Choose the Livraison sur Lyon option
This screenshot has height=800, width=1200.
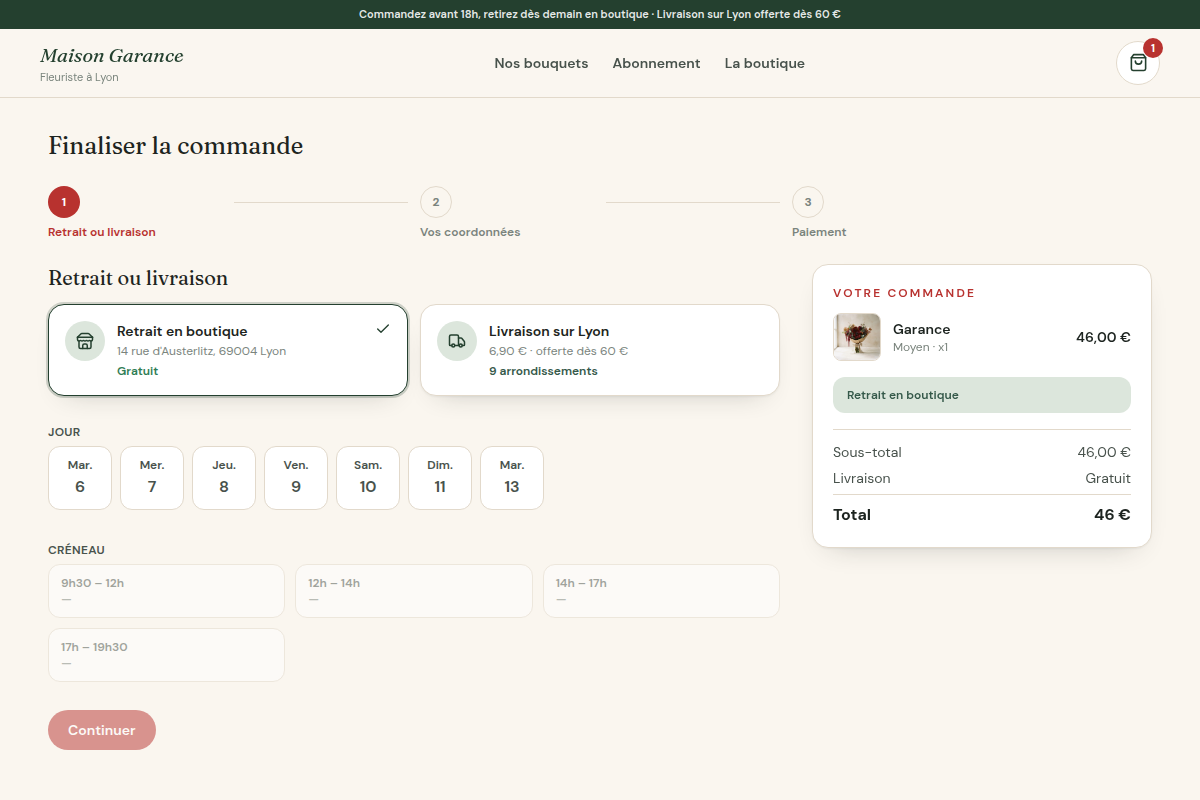pos(600,350)
